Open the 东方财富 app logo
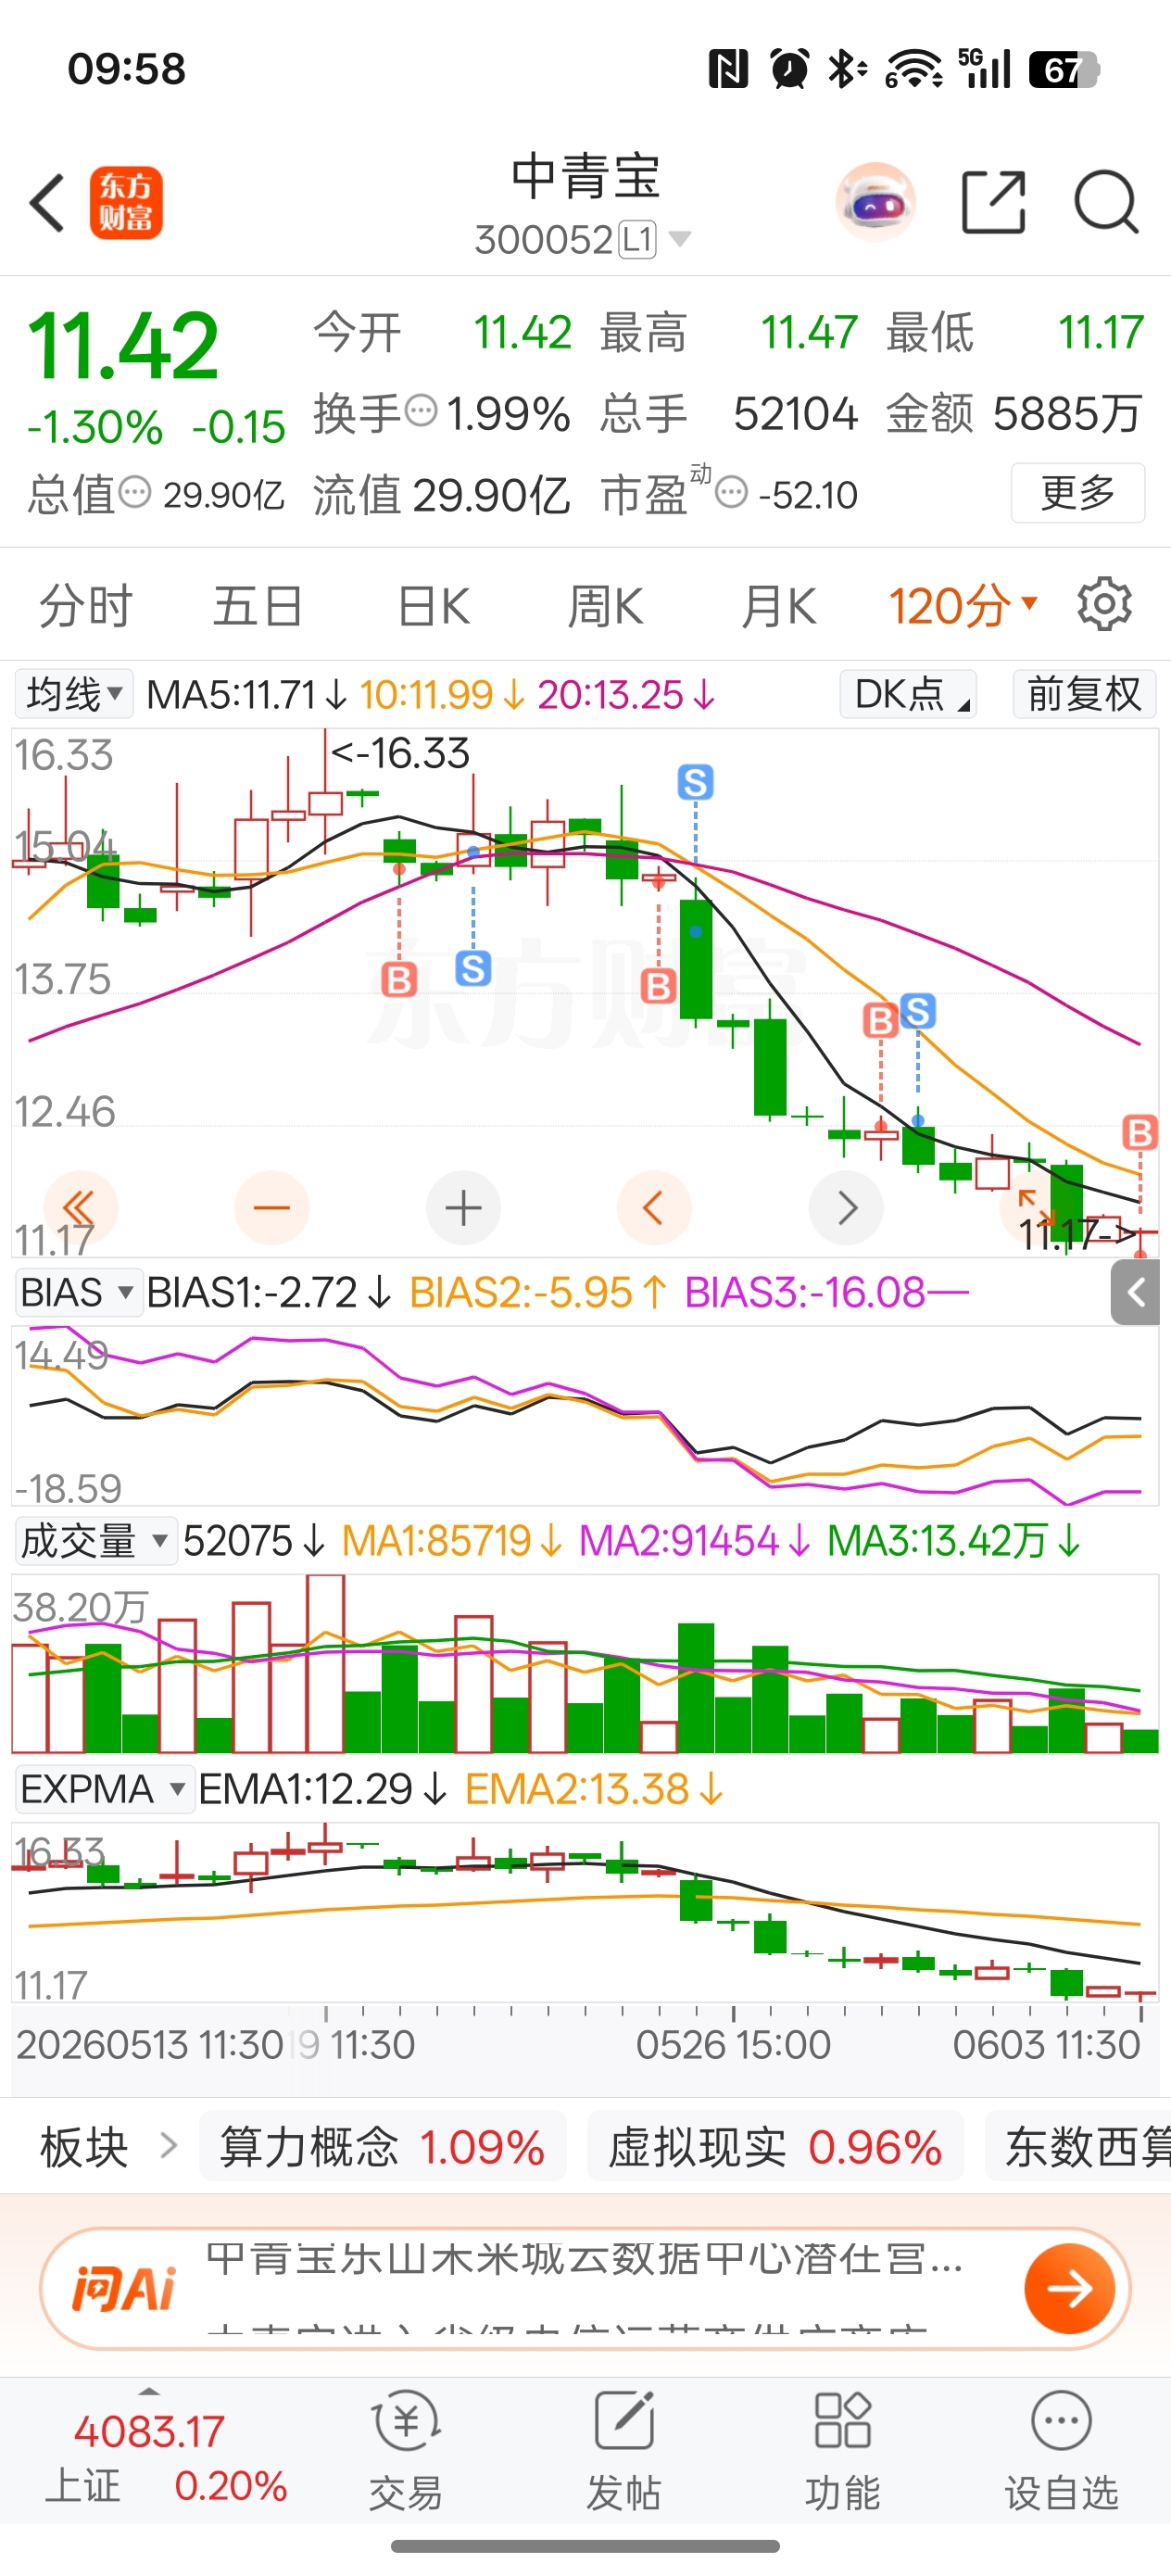This screenshot has width=1171, height=2576. [x=126, y=203]
